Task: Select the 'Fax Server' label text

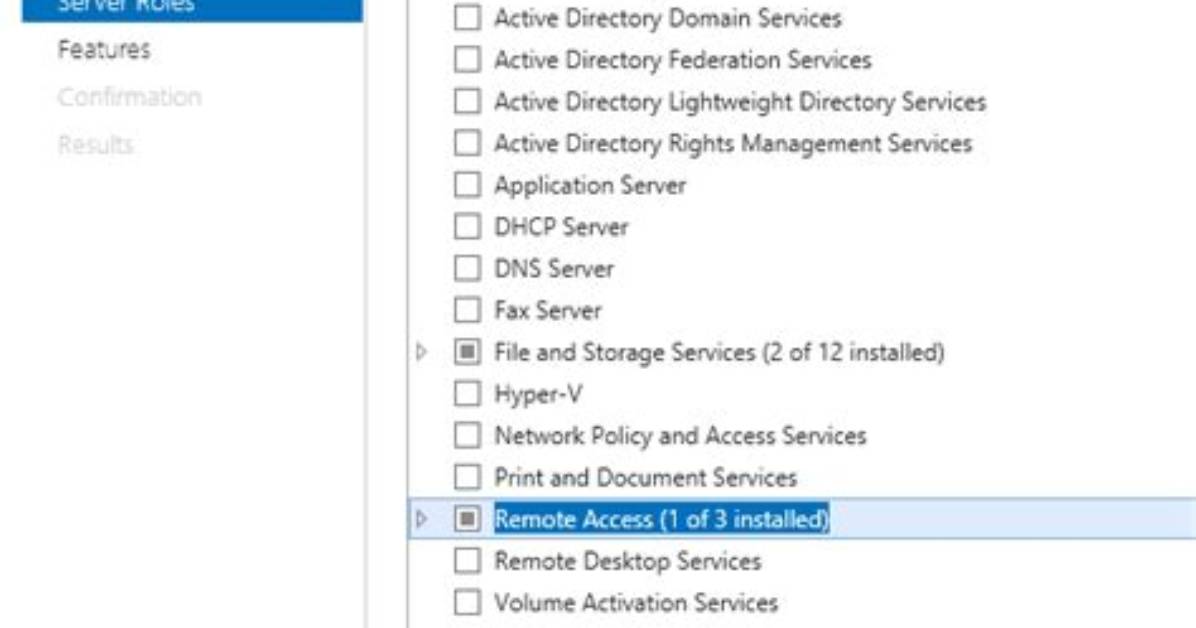Action: point(548,310)
